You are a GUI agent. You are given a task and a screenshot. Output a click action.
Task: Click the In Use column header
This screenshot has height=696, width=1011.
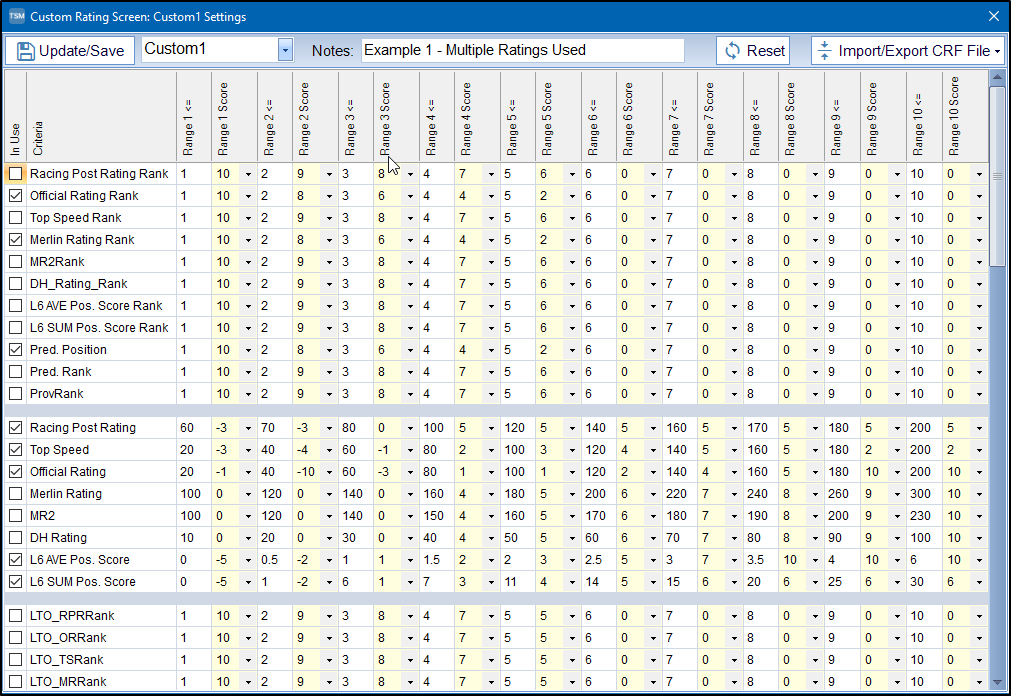(x=15, y=115)
